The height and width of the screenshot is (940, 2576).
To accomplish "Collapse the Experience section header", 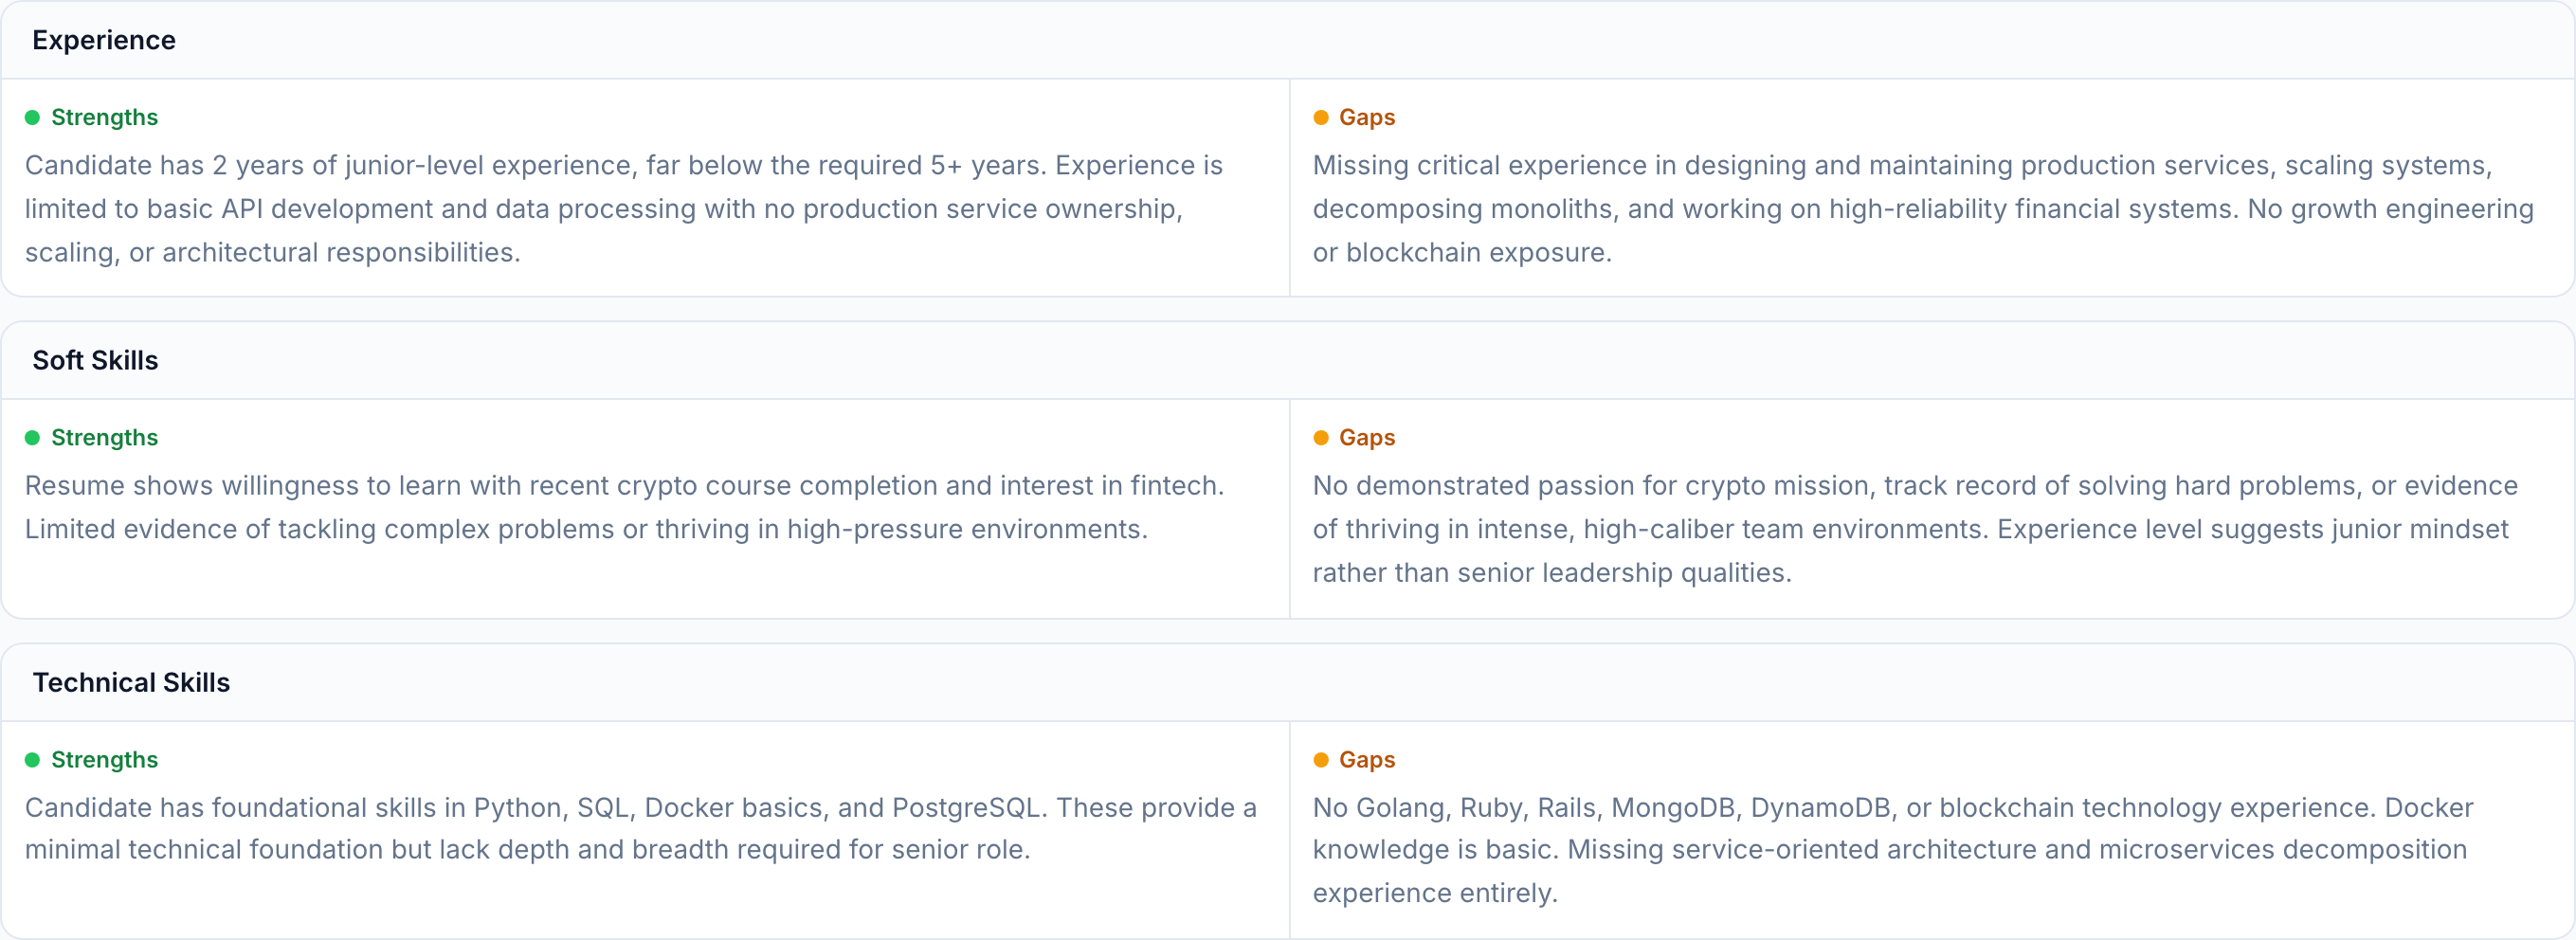I will [x=104, y=40].
